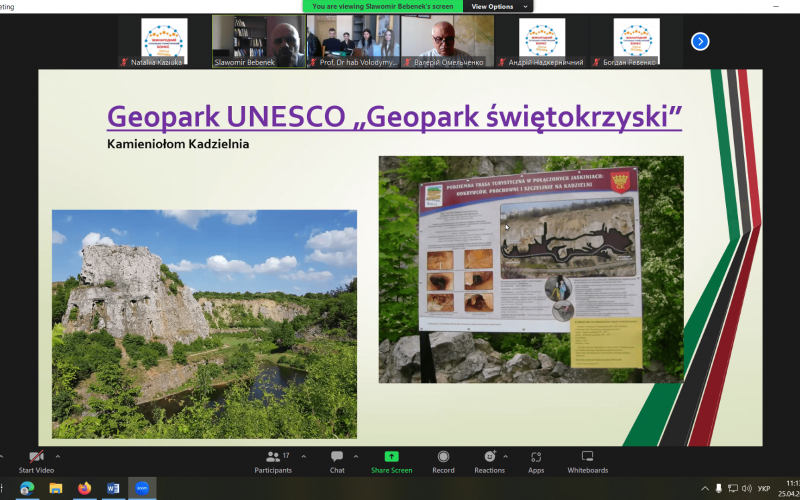The height and width of the screenshot is (500, 800).
Task: Expand Start Video options caret
Action: [x=58, y=457]
